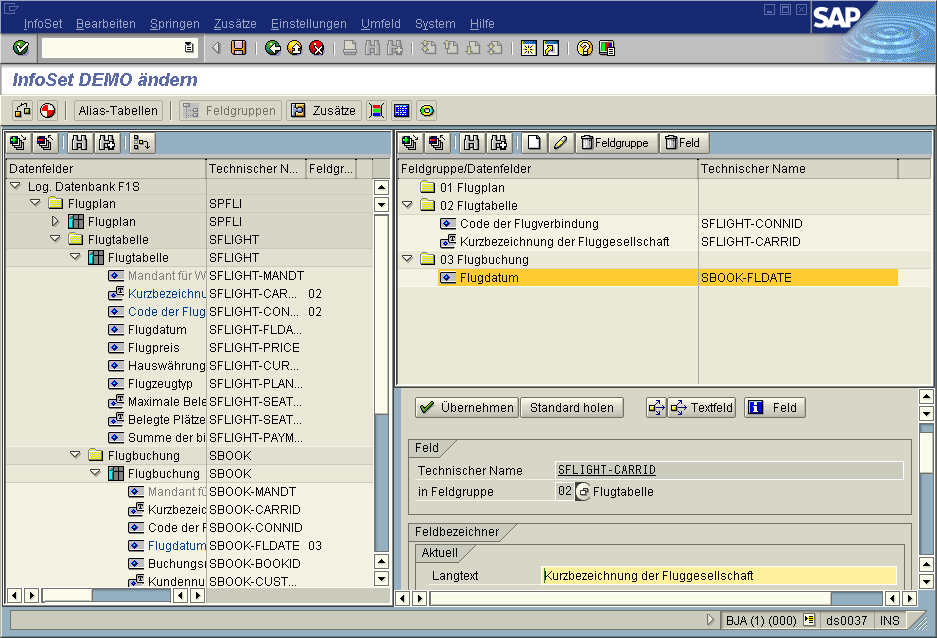Click the Save diskette icon
937x638 pixels.
click(239, 48)
